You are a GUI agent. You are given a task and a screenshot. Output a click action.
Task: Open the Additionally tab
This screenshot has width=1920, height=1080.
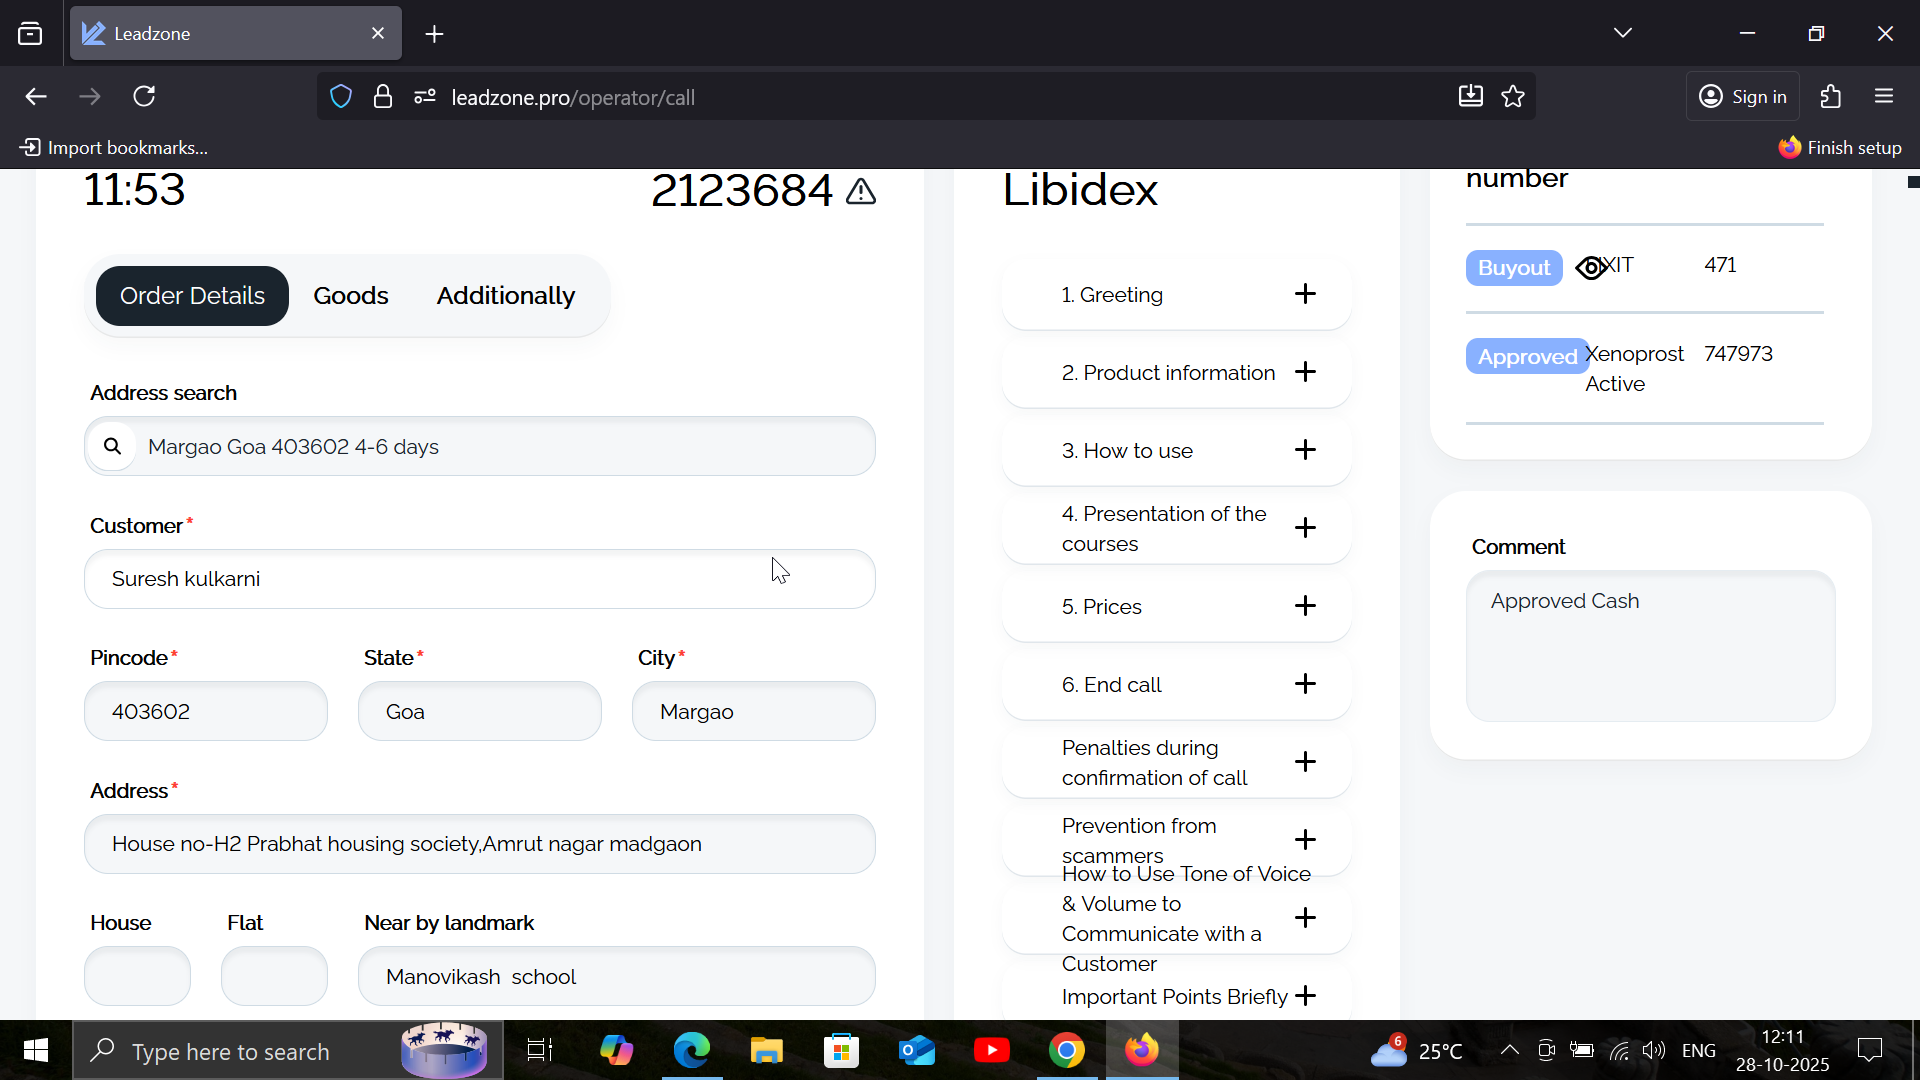pyautogui.click(x=505, y=296)
